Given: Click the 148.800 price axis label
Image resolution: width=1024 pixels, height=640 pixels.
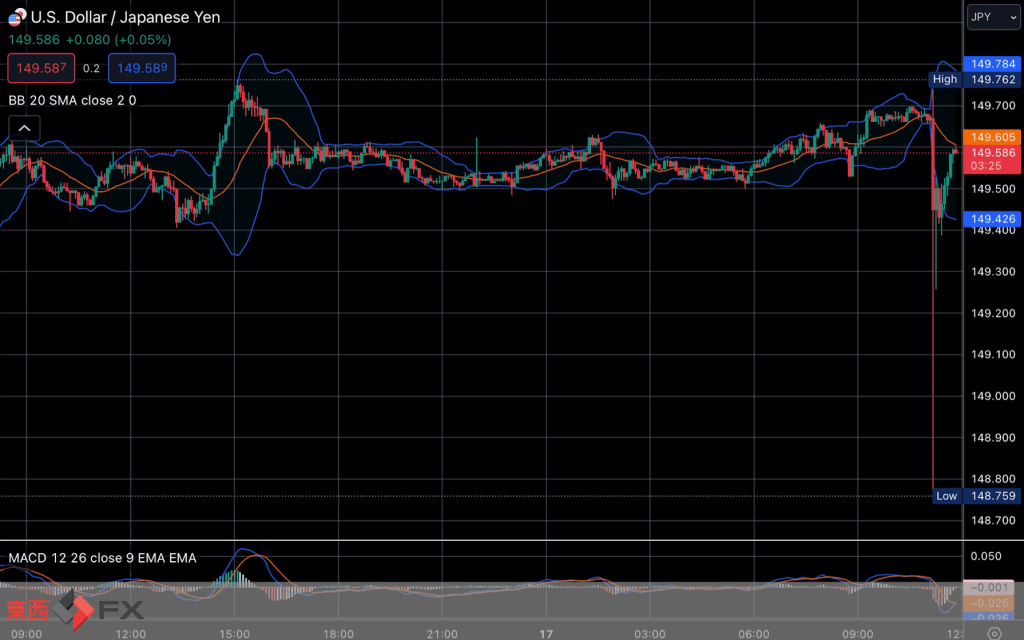Looking at the screenshot, I should point(993,479).
